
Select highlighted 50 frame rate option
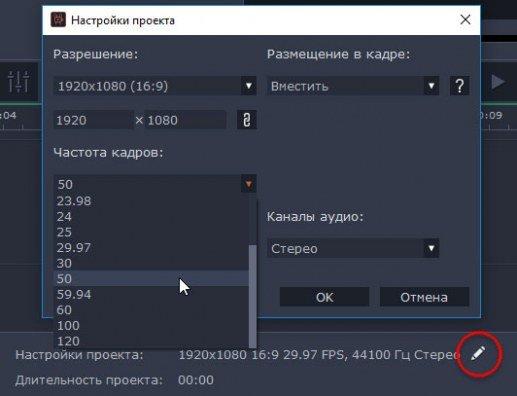point(151,279)
